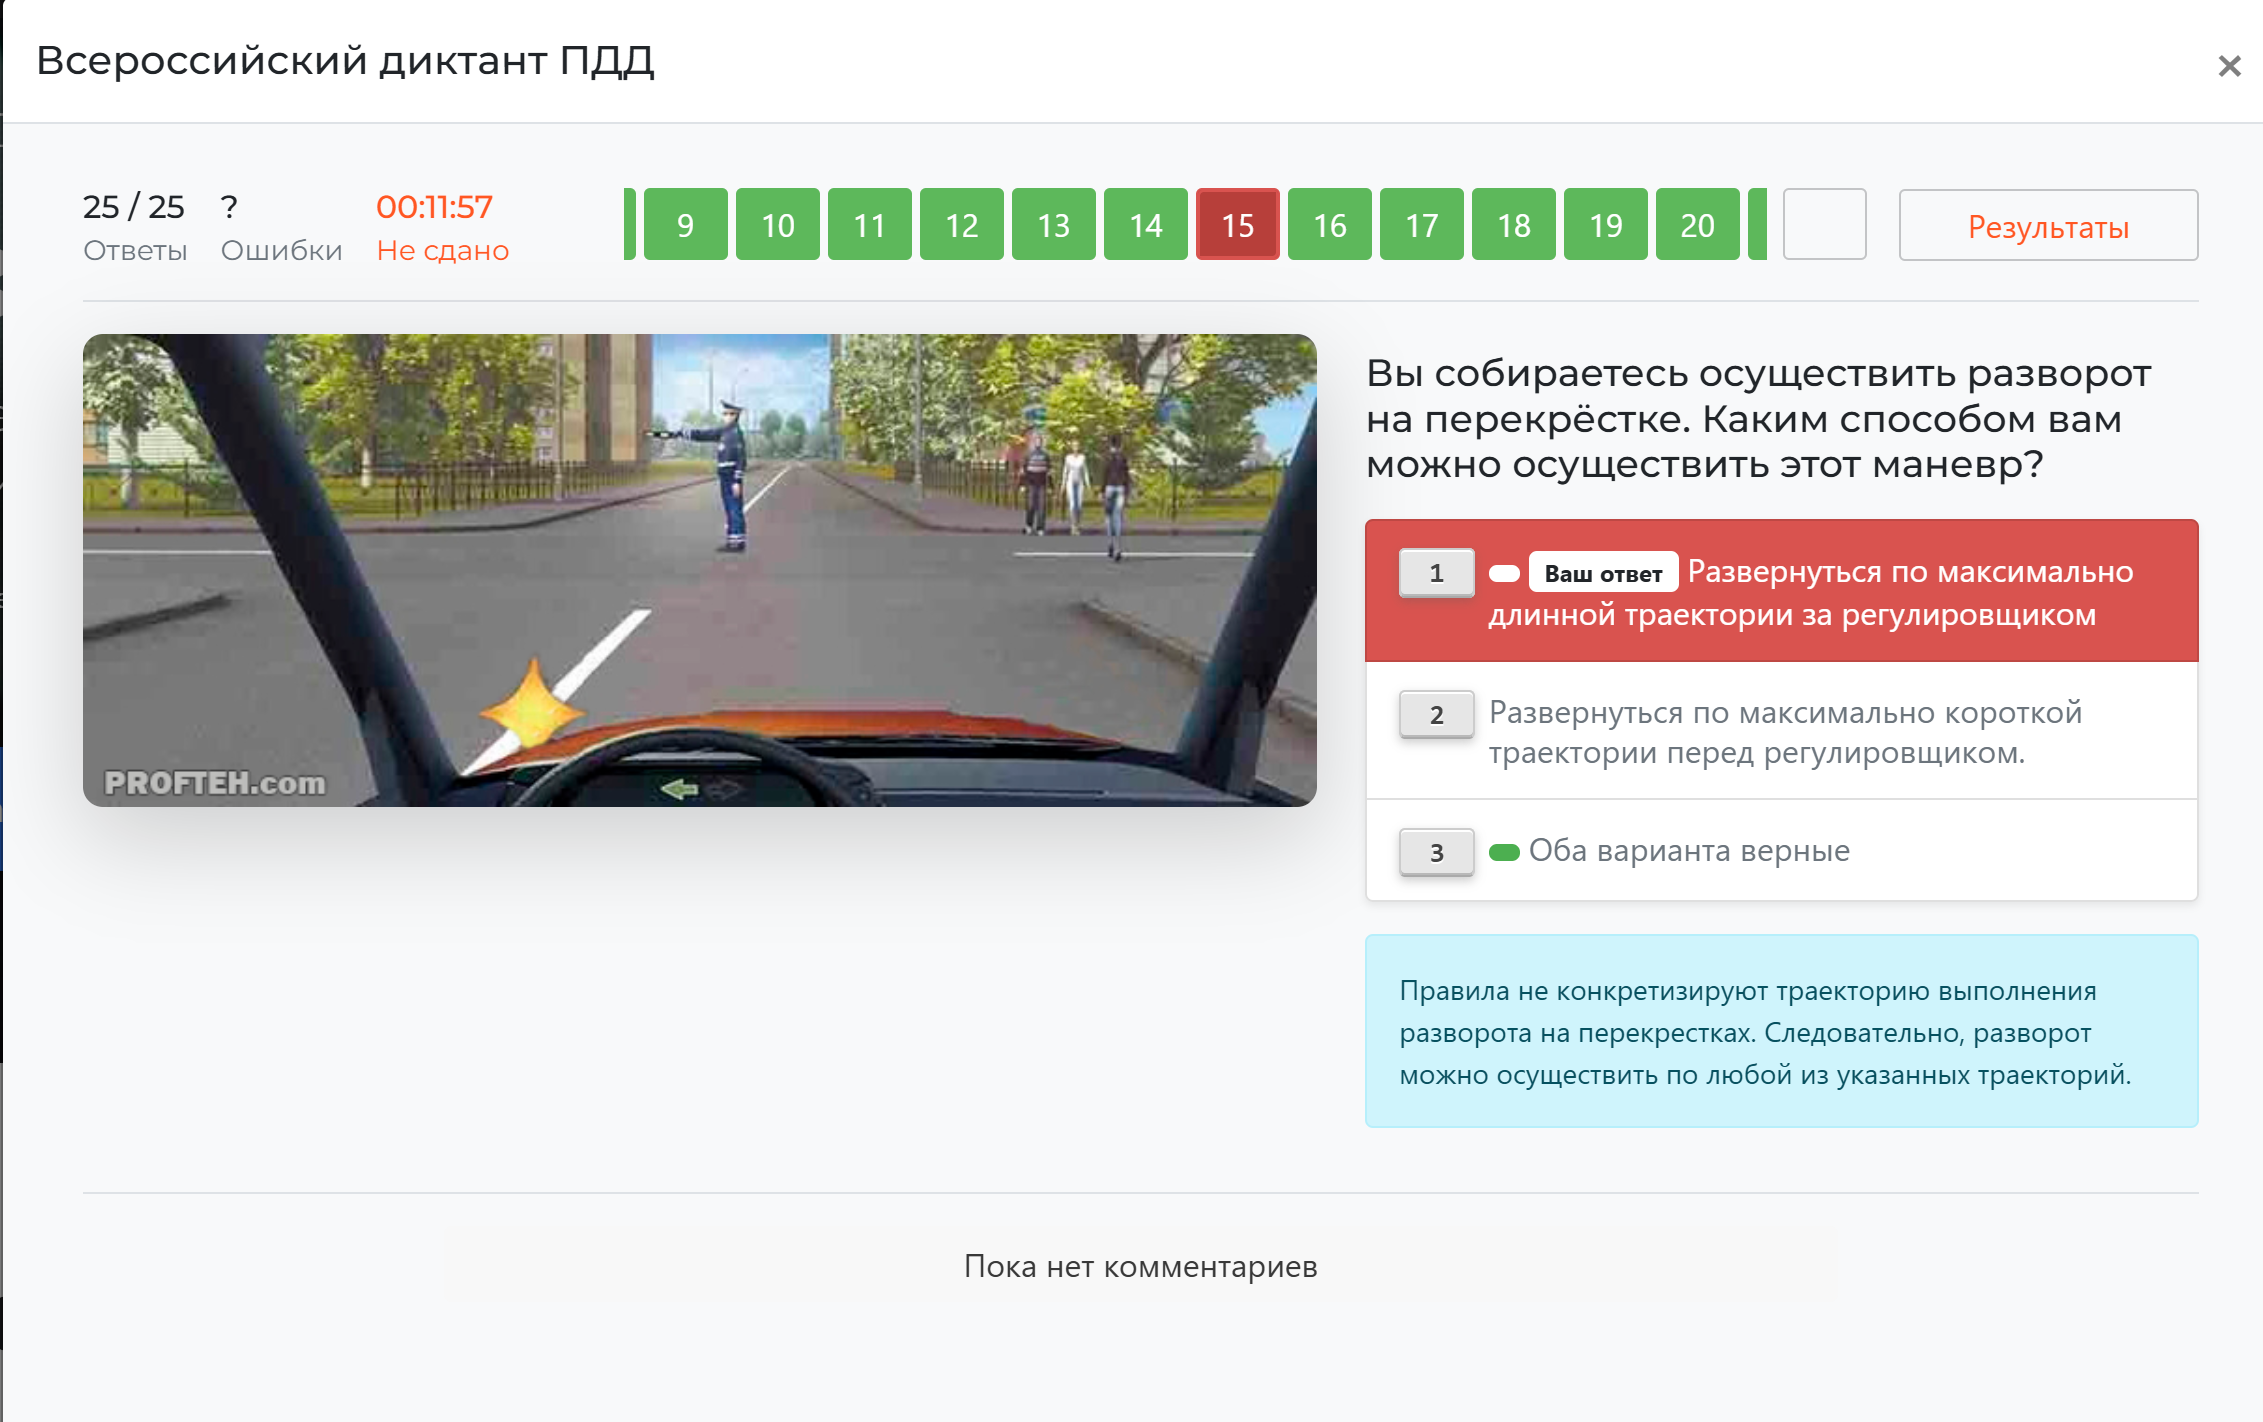Go to question 17
The height and width of the screenshot is (1422, 2263).
[x=1422, y=225]
